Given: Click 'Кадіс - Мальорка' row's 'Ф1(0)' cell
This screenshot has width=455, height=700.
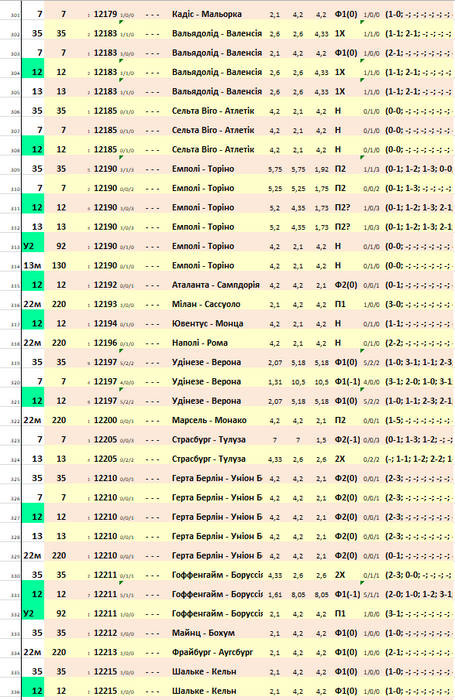Looking at the screenshot, I should click(x=346, y=14).
